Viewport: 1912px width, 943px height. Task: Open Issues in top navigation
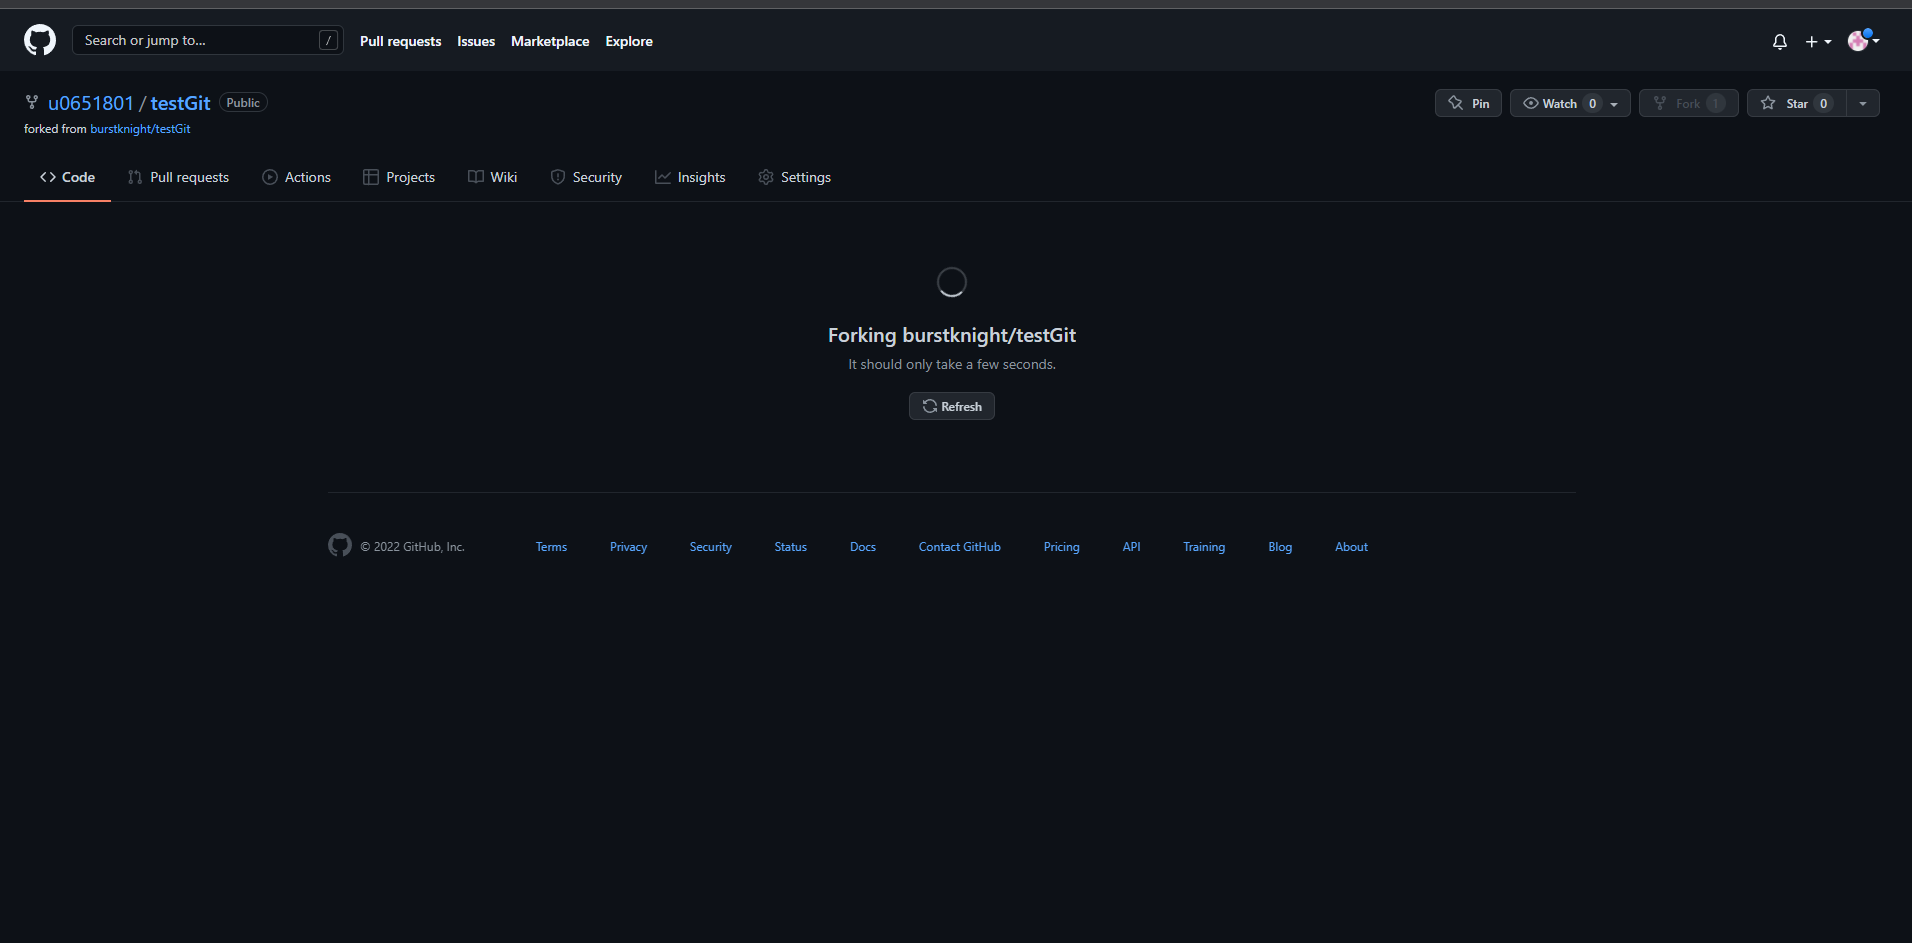[x=476, y=41]
